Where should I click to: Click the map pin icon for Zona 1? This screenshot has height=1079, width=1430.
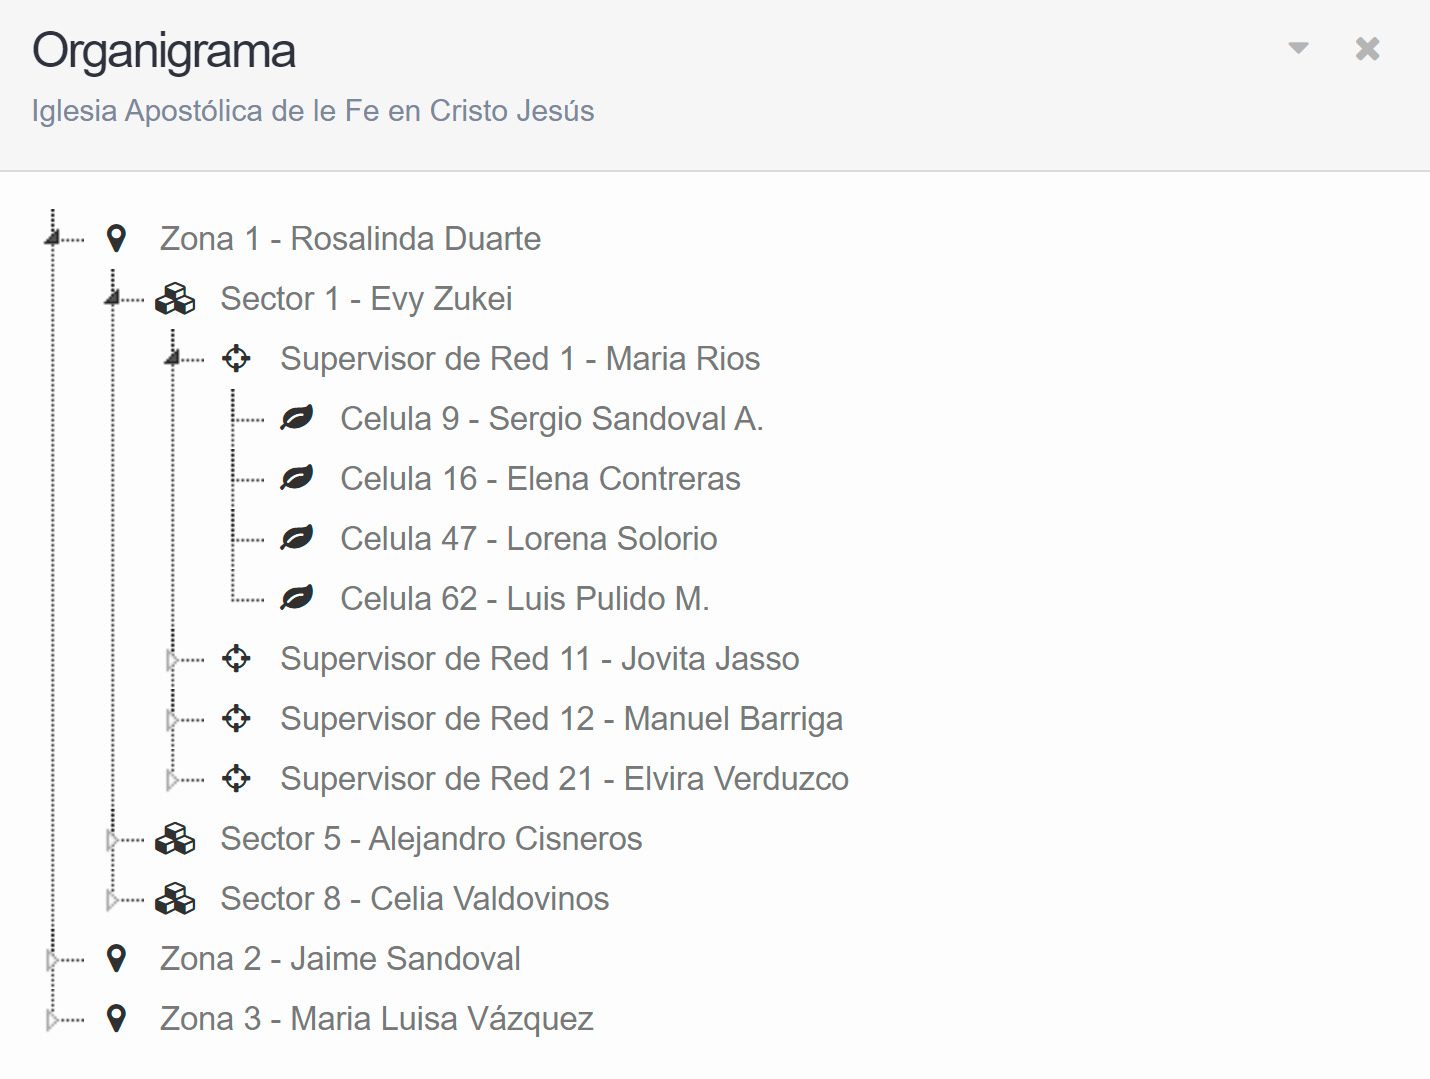click(x=117, y=239)
